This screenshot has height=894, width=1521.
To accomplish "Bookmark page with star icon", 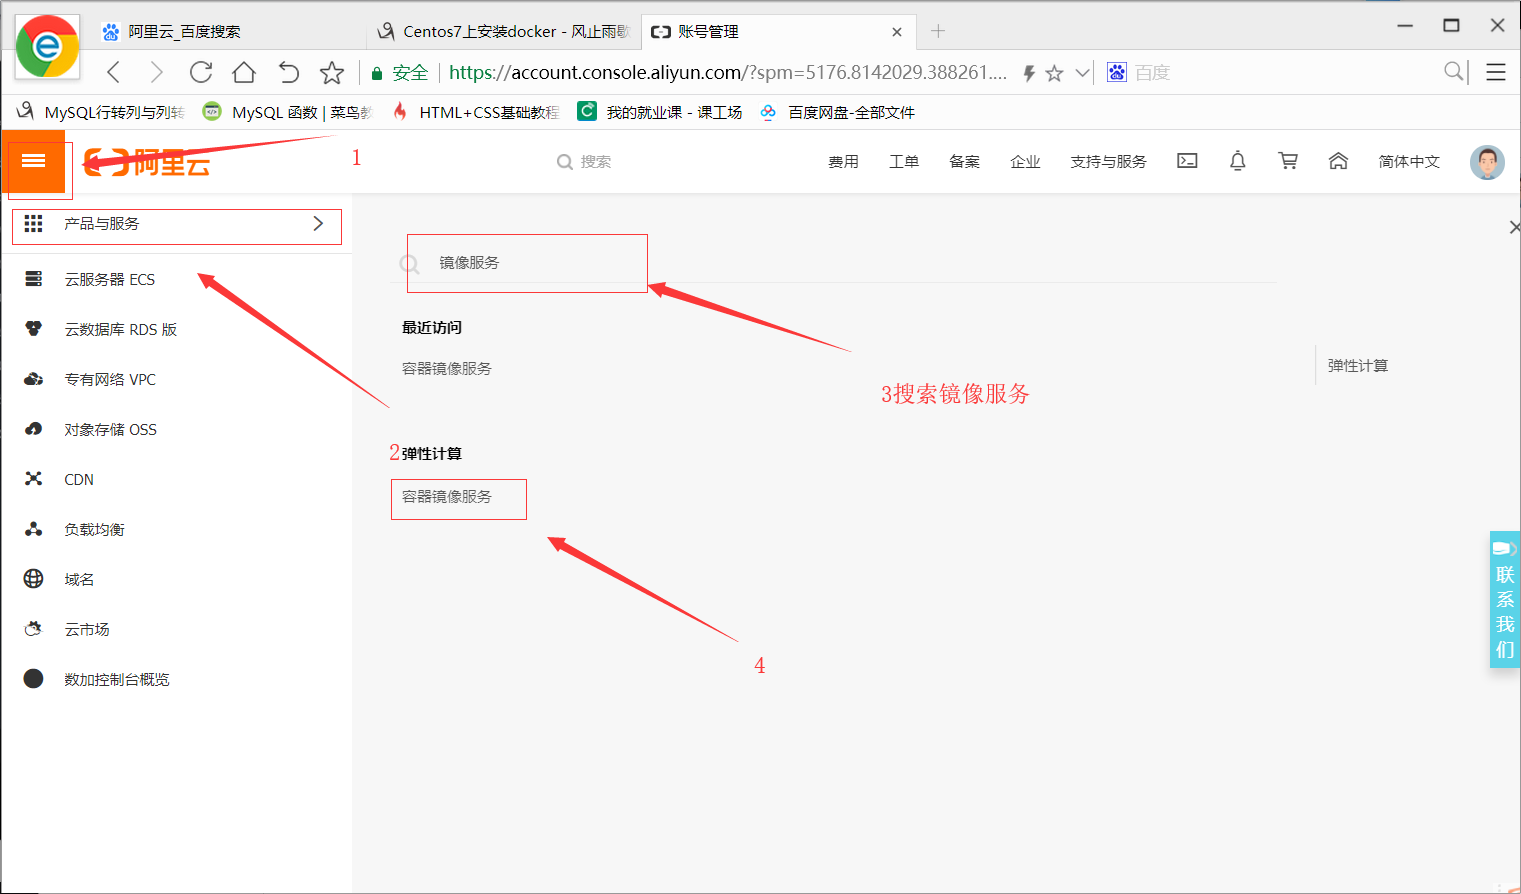I will [332, 72].
